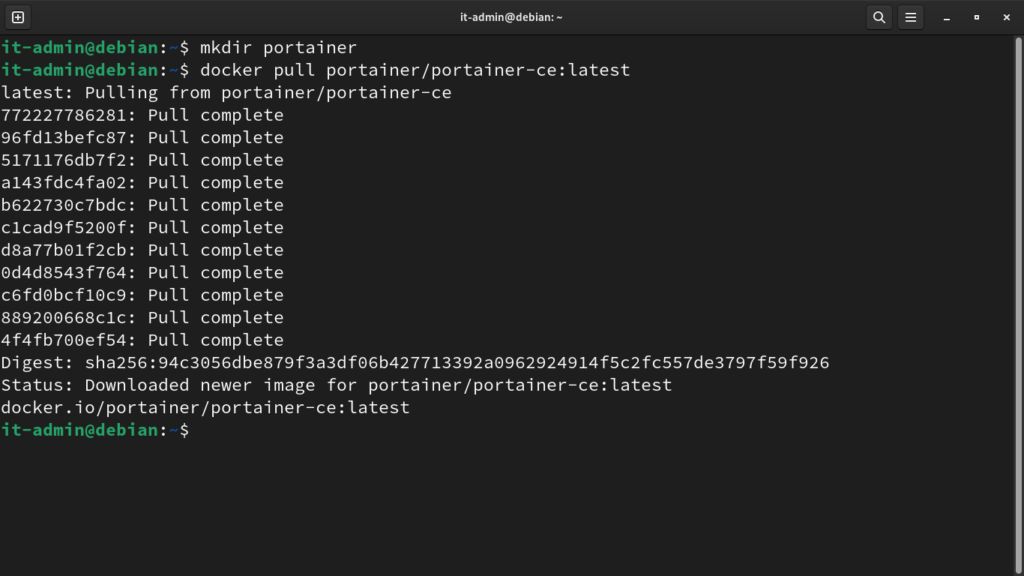Minimize the terminal window
The height and width of the screenshot is (576, 1024).
(x=946, y=18)
